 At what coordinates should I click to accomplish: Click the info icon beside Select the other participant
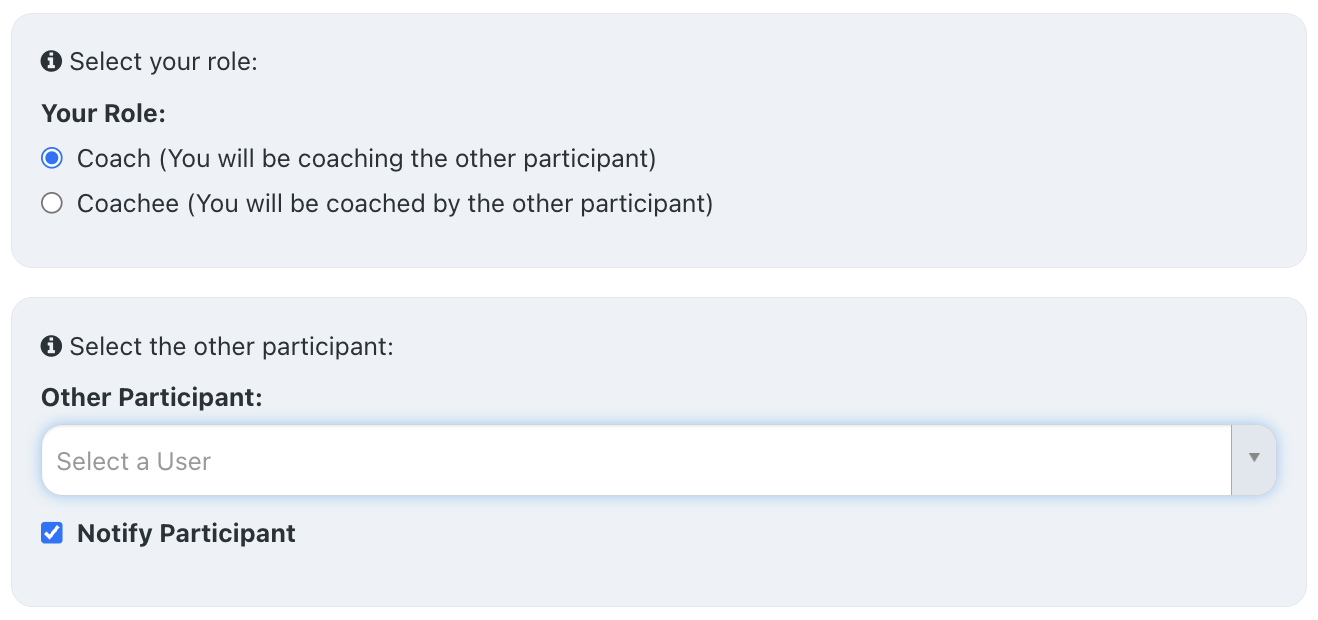[x=51, y=346]
